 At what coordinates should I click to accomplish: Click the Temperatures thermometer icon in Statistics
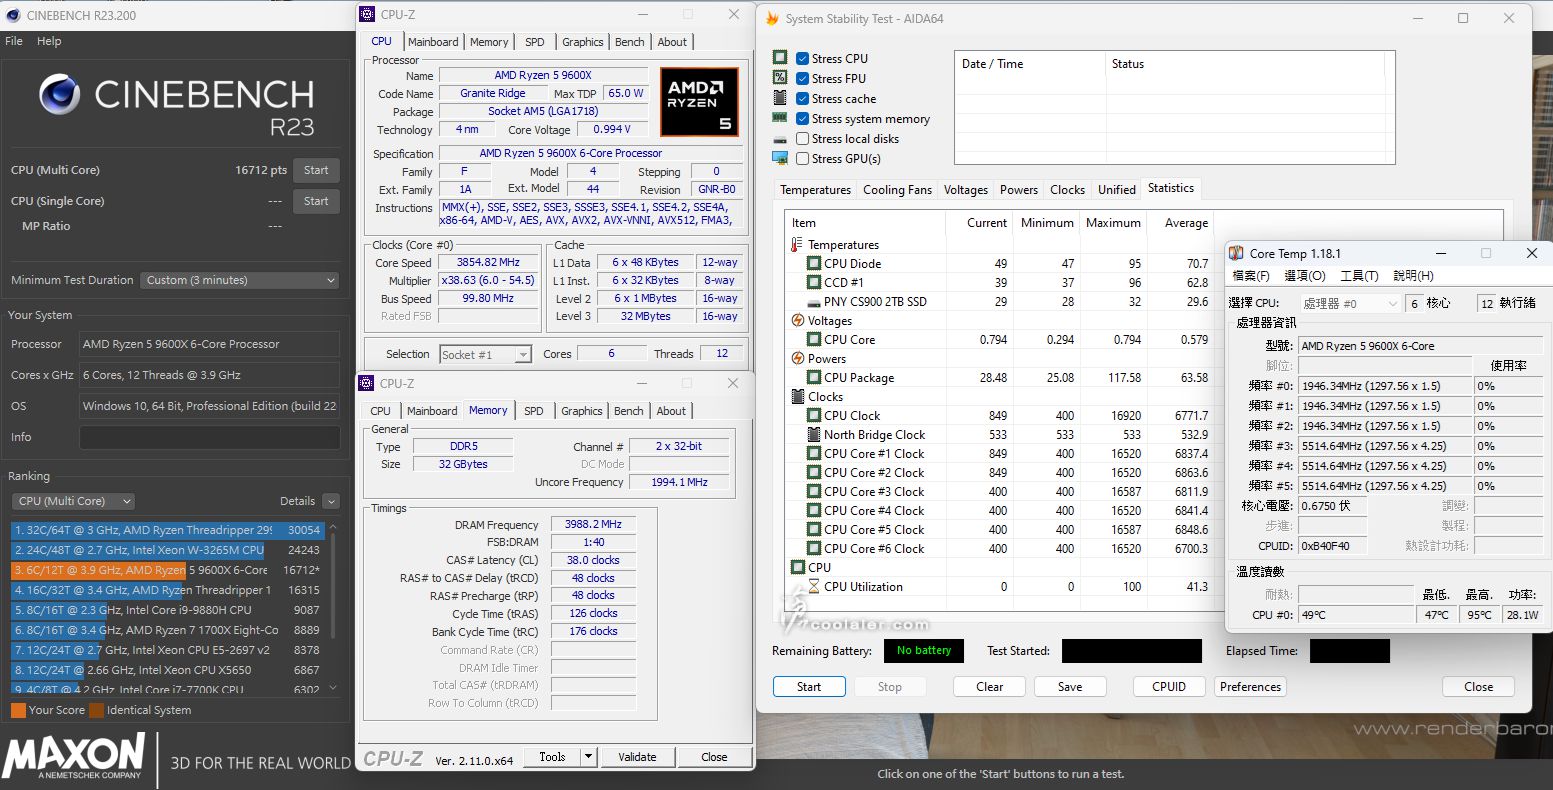(797, 245)
